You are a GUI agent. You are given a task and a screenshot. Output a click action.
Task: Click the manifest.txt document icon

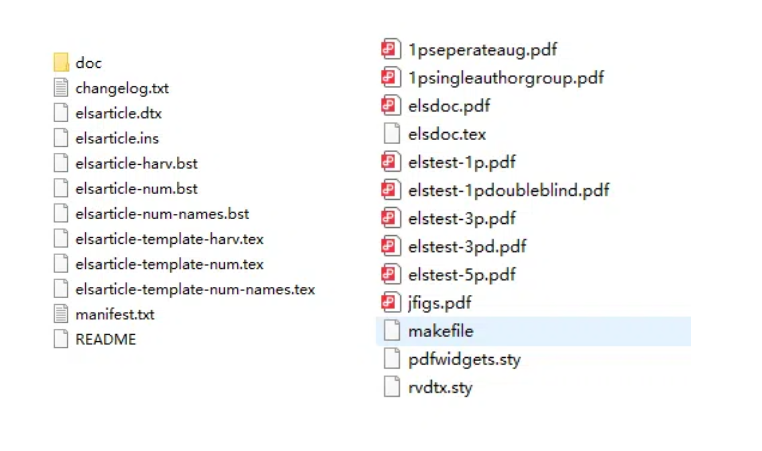61,314
